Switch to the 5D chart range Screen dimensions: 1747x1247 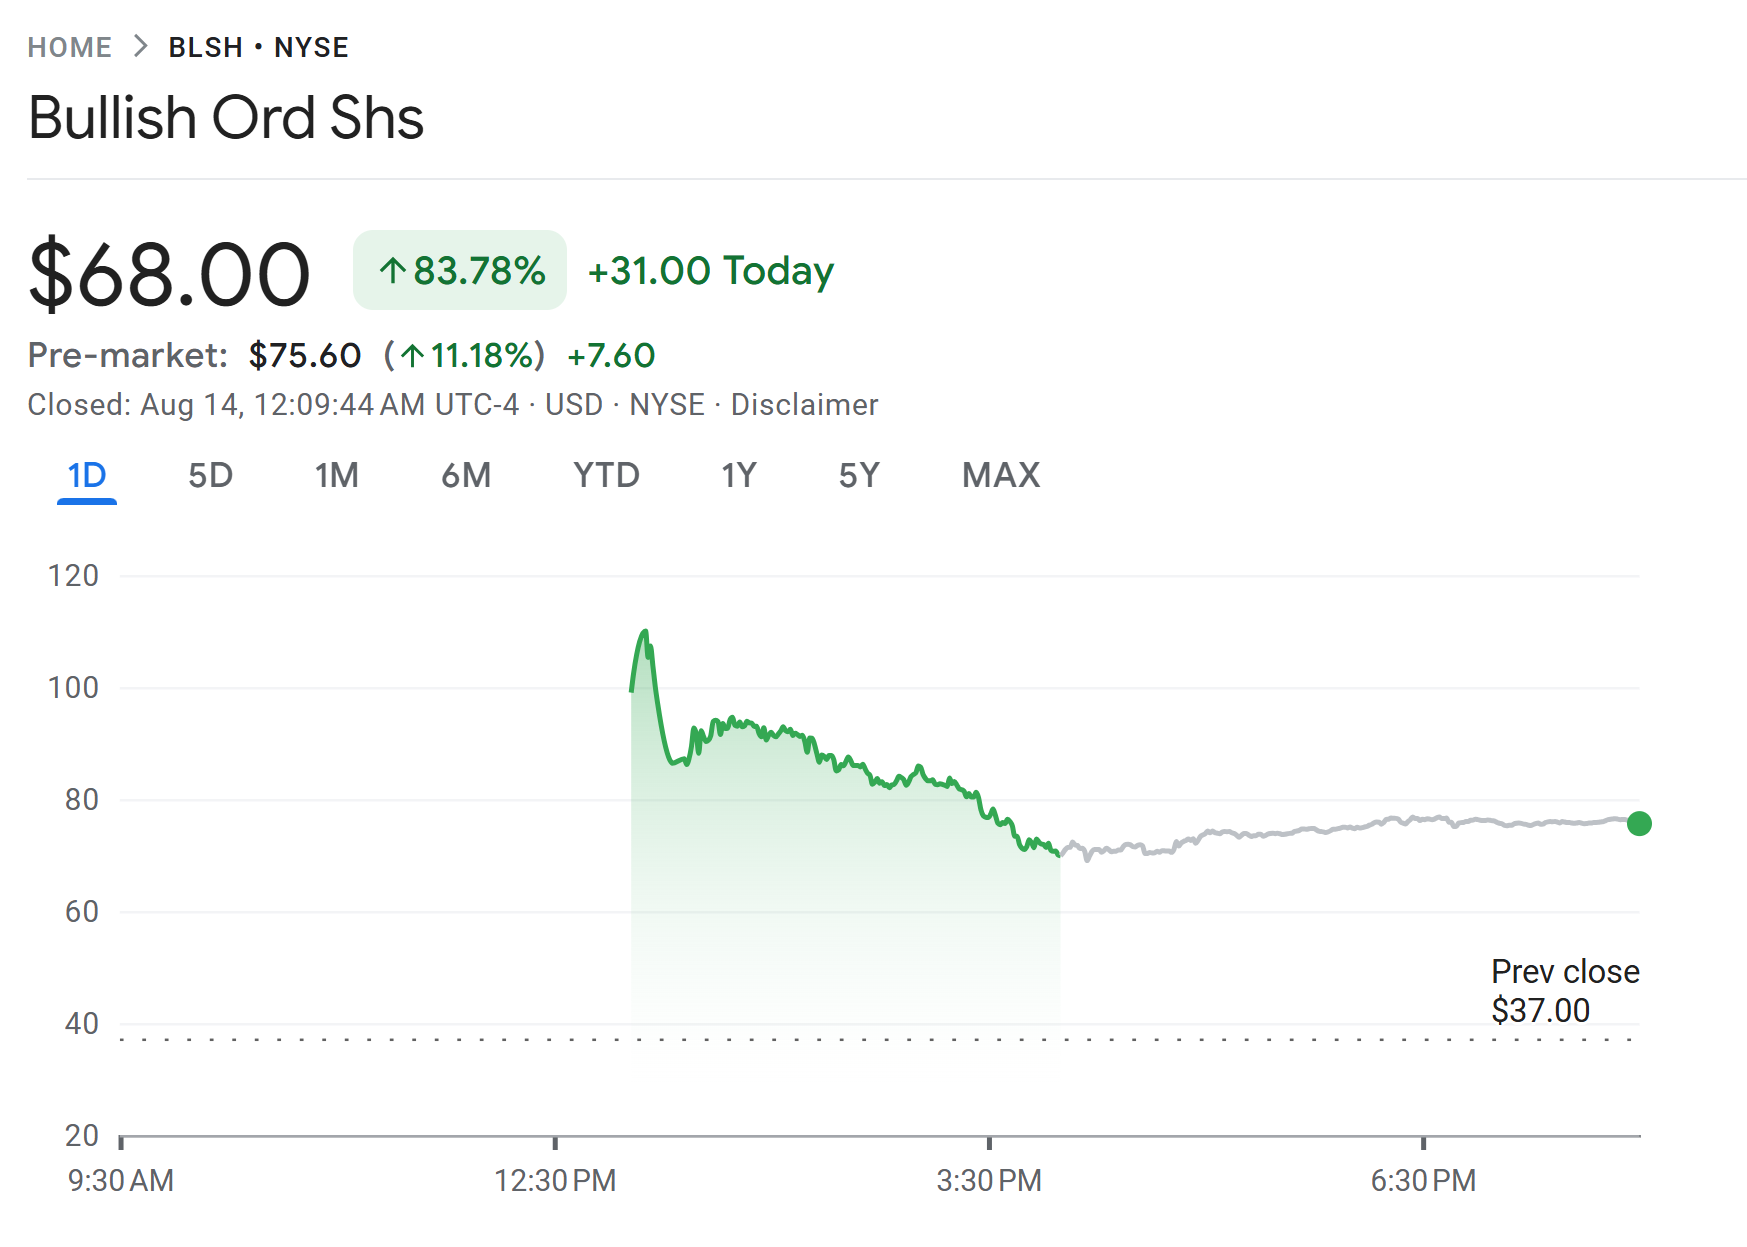[210, 475]
